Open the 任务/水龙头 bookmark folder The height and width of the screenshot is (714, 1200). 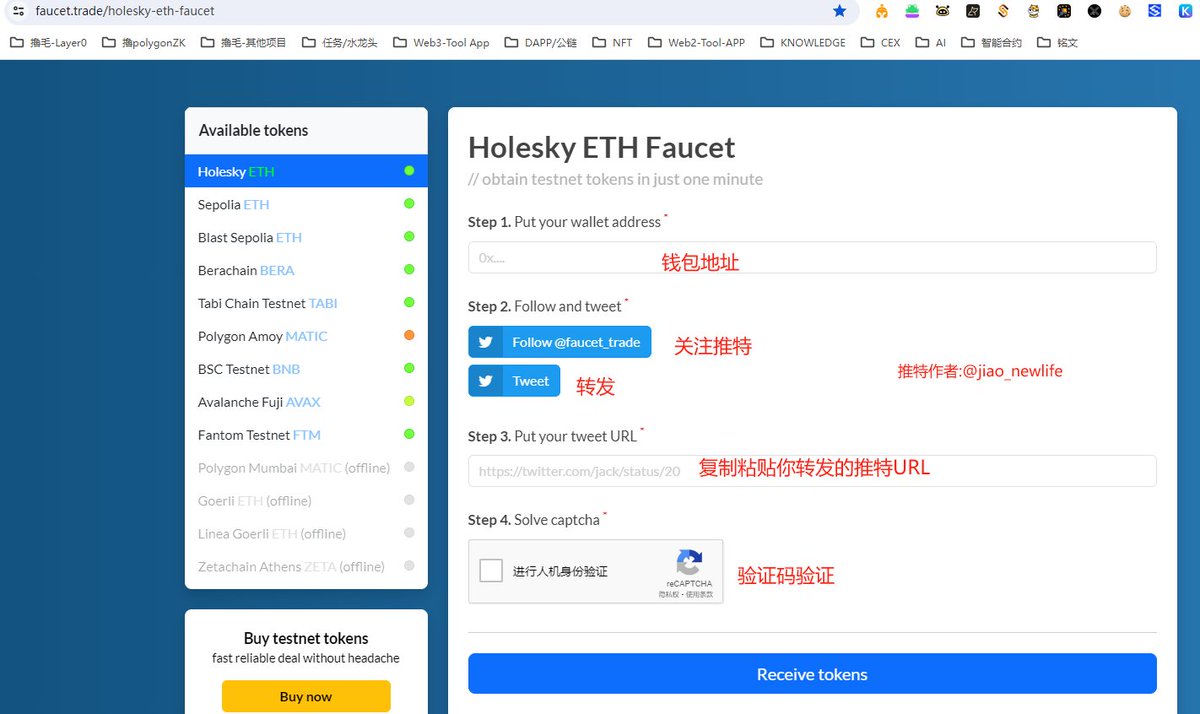[x=339, y=43]
